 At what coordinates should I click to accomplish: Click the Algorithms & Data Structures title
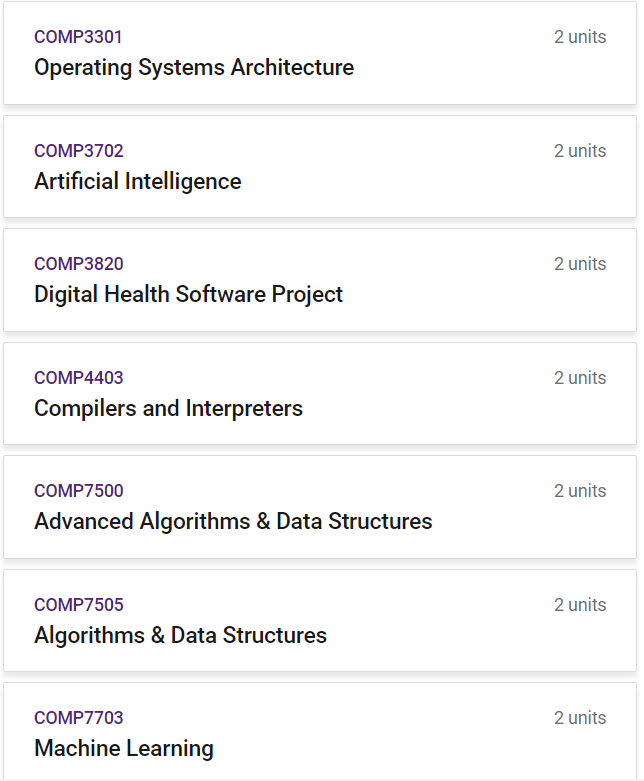click(x=181, y=636)
